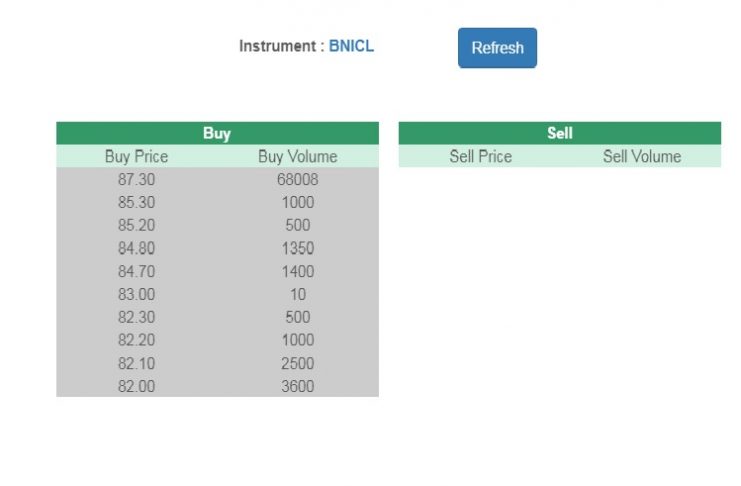Click the 85.20 buy price cell
The image size is (741, 486).
pyautogui.click(x=136, y=225)
